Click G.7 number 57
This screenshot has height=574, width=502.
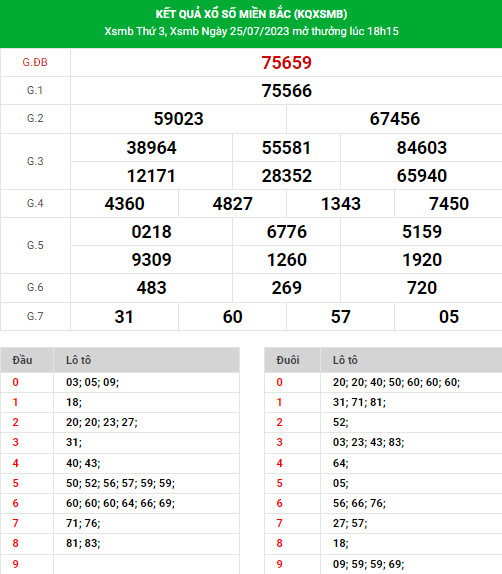click(x=341, y=317)
